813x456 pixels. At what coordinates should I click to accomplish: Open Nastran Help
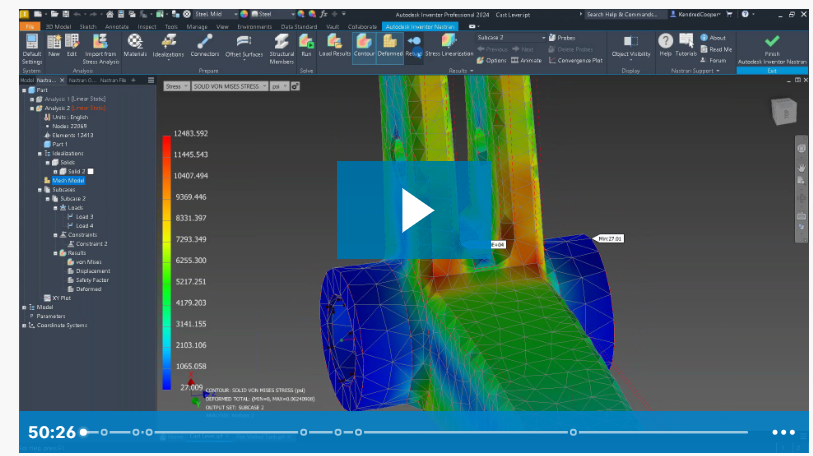[x=665, y=46]
